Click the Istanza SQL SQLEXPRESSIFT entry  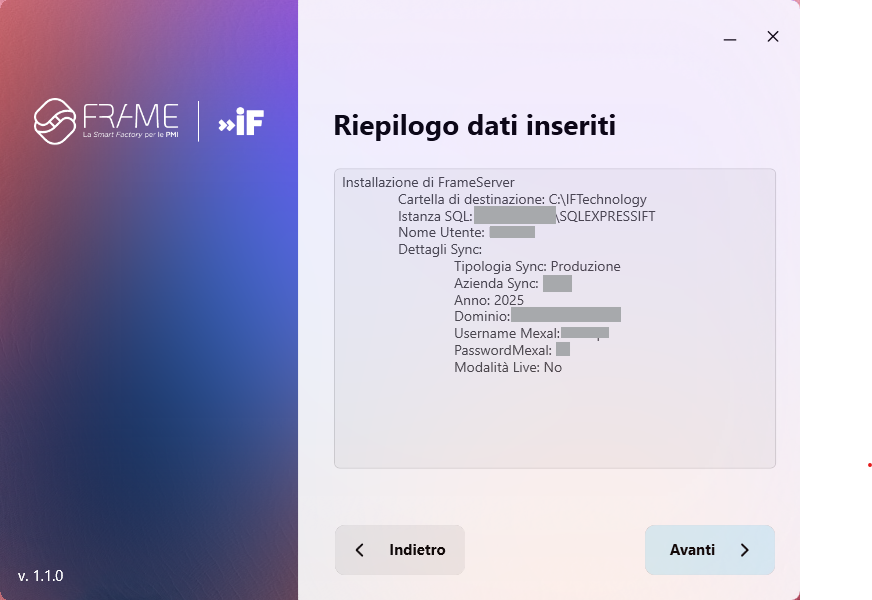click(x=527, y=216)
